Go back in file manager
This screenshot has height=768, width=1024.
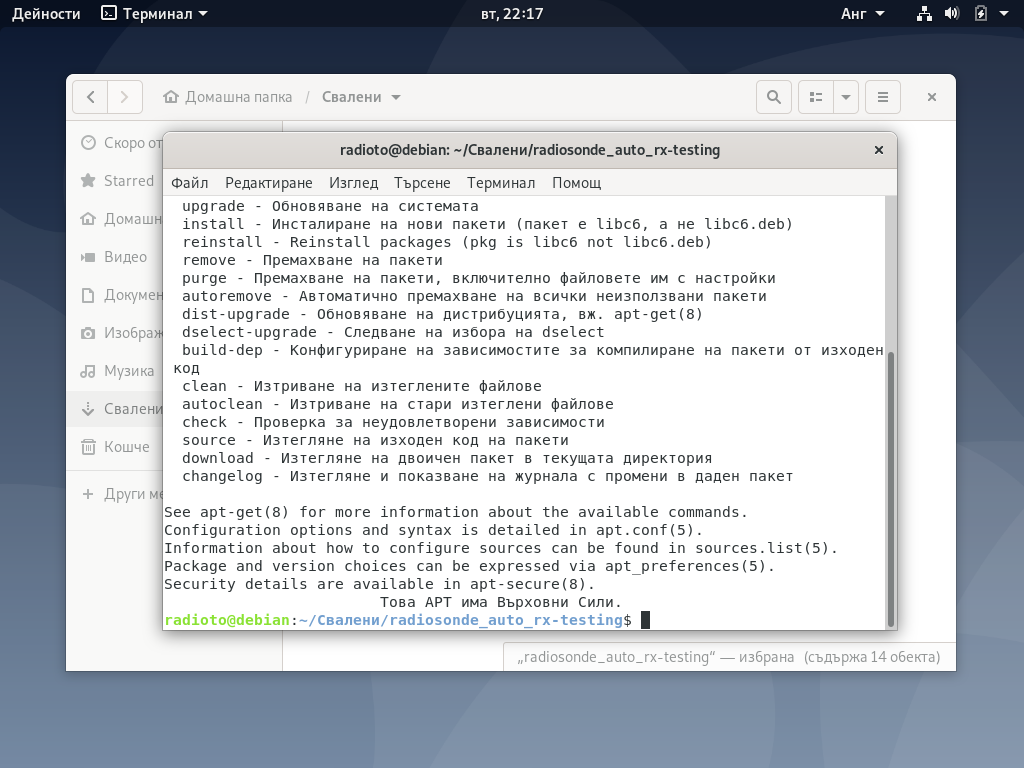[90, 97]
